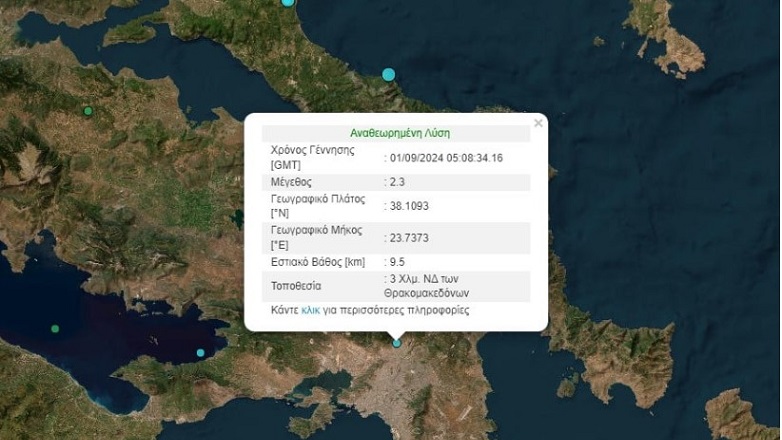The image size is (782, 440).
Task: Click the 'Γεωγραφικό Μήκος [°E]' label
Action: tap(317, 238)
